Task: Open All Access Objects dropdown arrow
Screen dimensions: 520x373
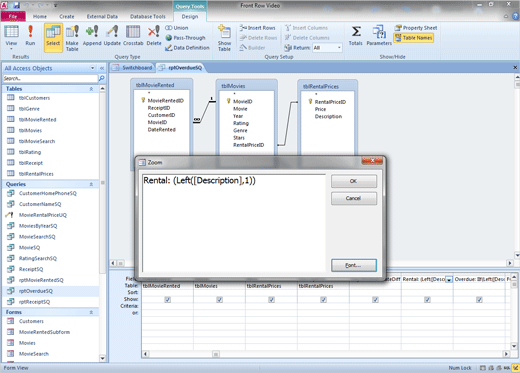Action: (x=93, y=68)
